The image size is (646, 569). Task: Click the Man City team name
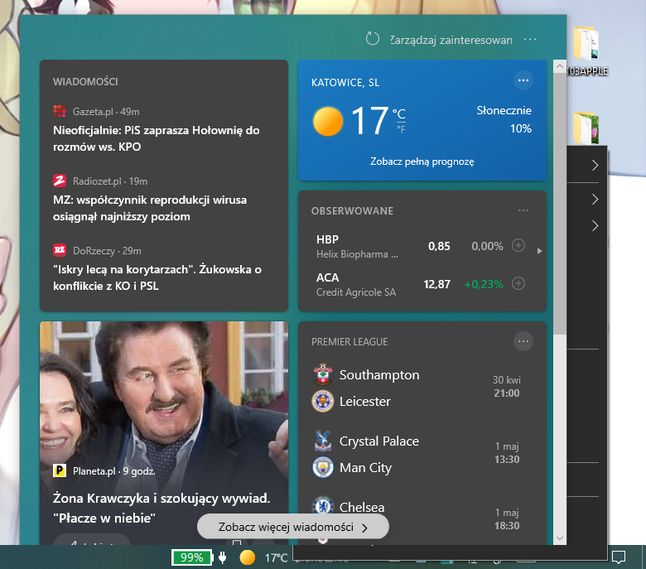[x=365, y=468]
